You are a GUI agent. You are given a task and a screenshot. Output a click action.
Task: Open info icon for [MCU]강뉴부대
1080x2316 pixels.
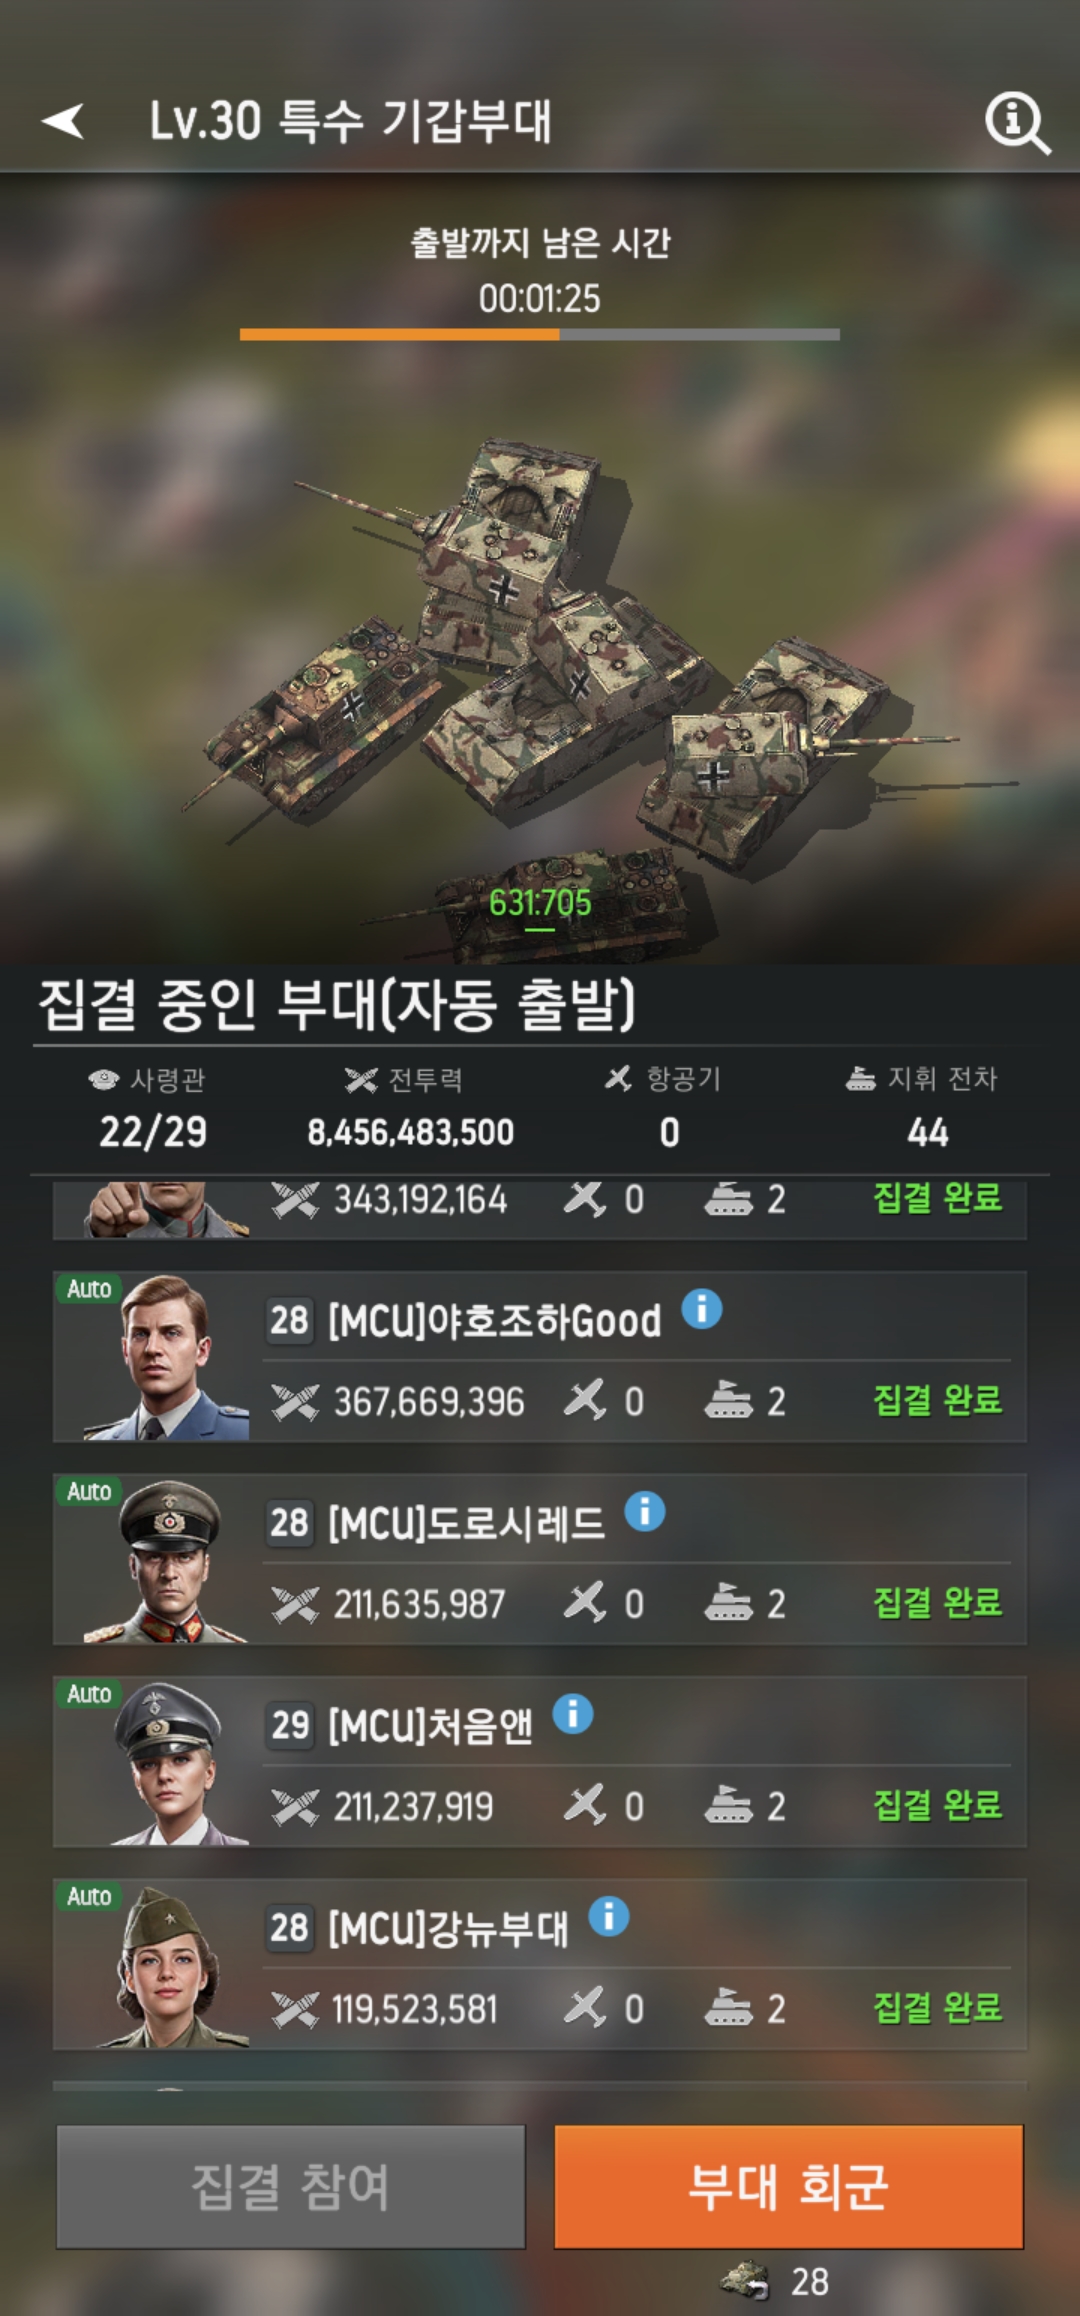tap(609, 1917)
